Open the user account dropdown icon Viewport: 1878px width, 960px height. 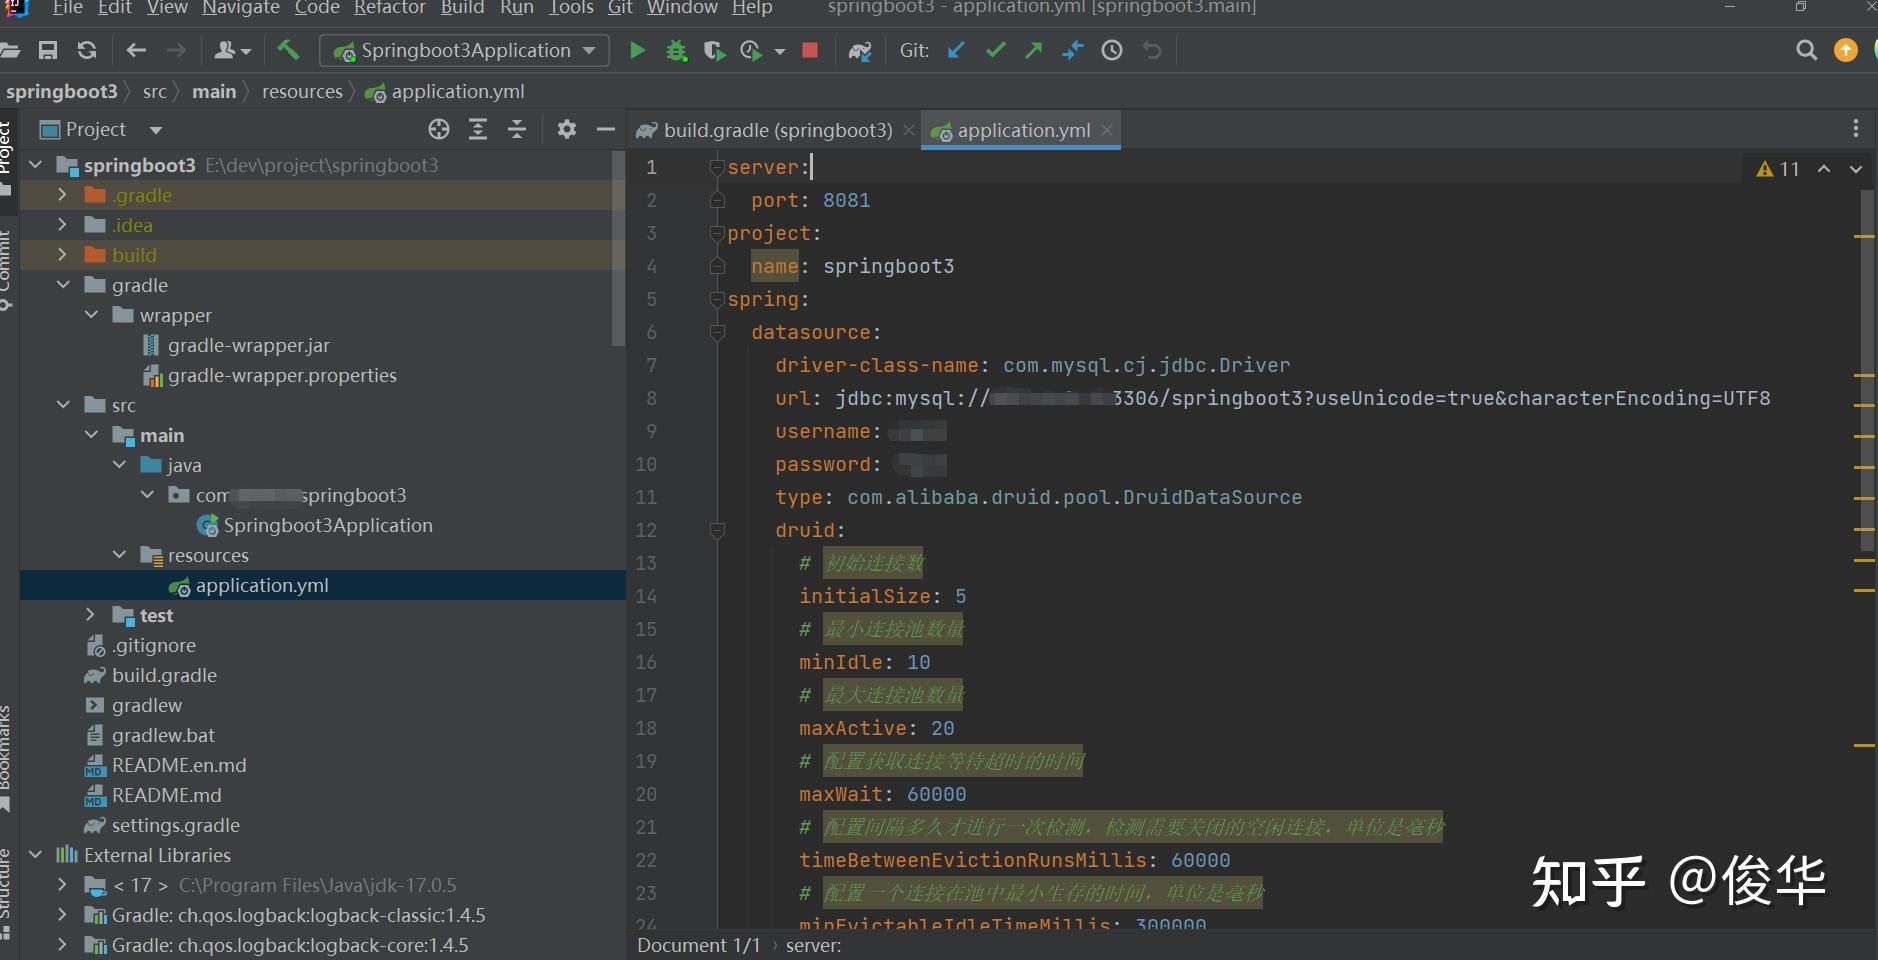[x=232, y=50]
